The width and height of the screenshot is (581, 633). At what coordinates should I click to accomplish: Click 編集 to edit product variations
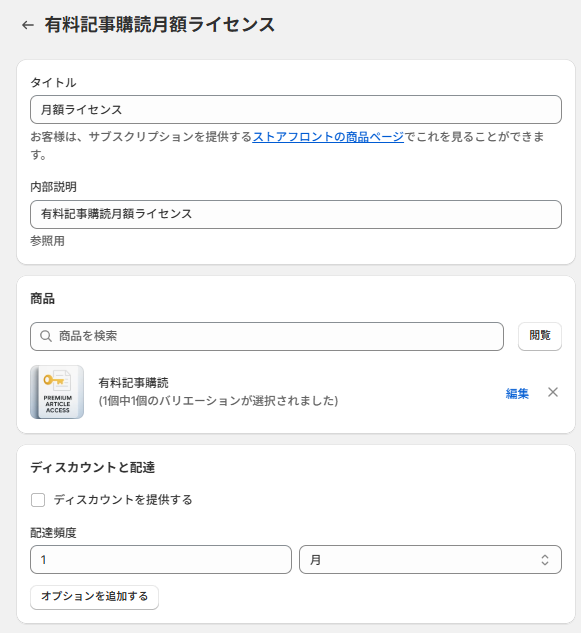(517, 393)
